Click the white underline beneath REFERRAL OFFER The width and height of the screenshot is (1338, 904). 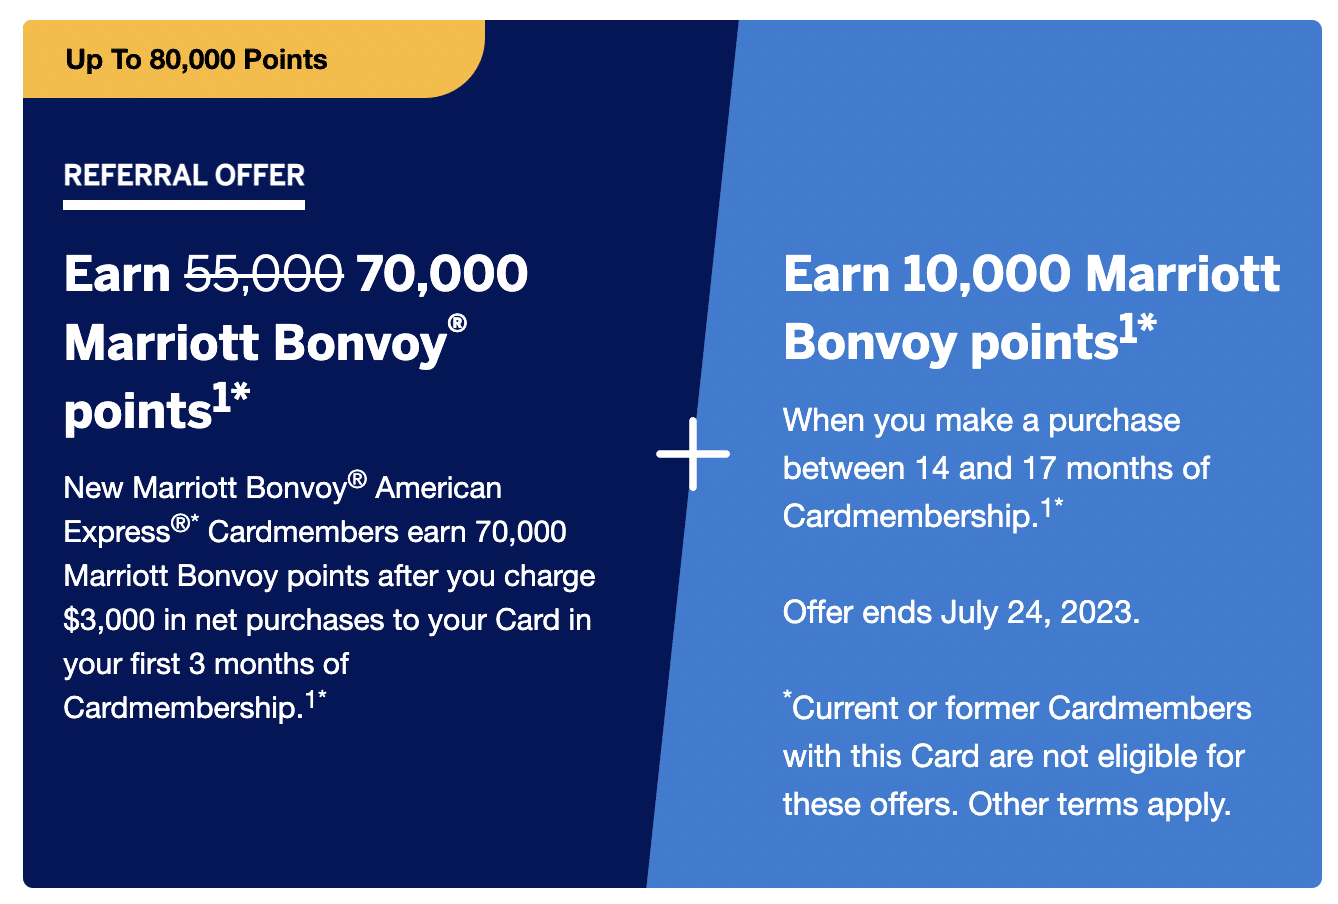[x=184, y=205]
